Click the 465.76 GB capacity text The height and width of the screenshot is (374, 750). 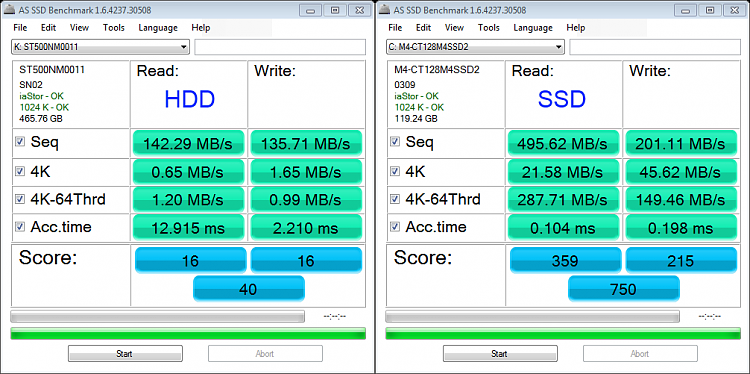pyautogui.click(x=41, y=119)
